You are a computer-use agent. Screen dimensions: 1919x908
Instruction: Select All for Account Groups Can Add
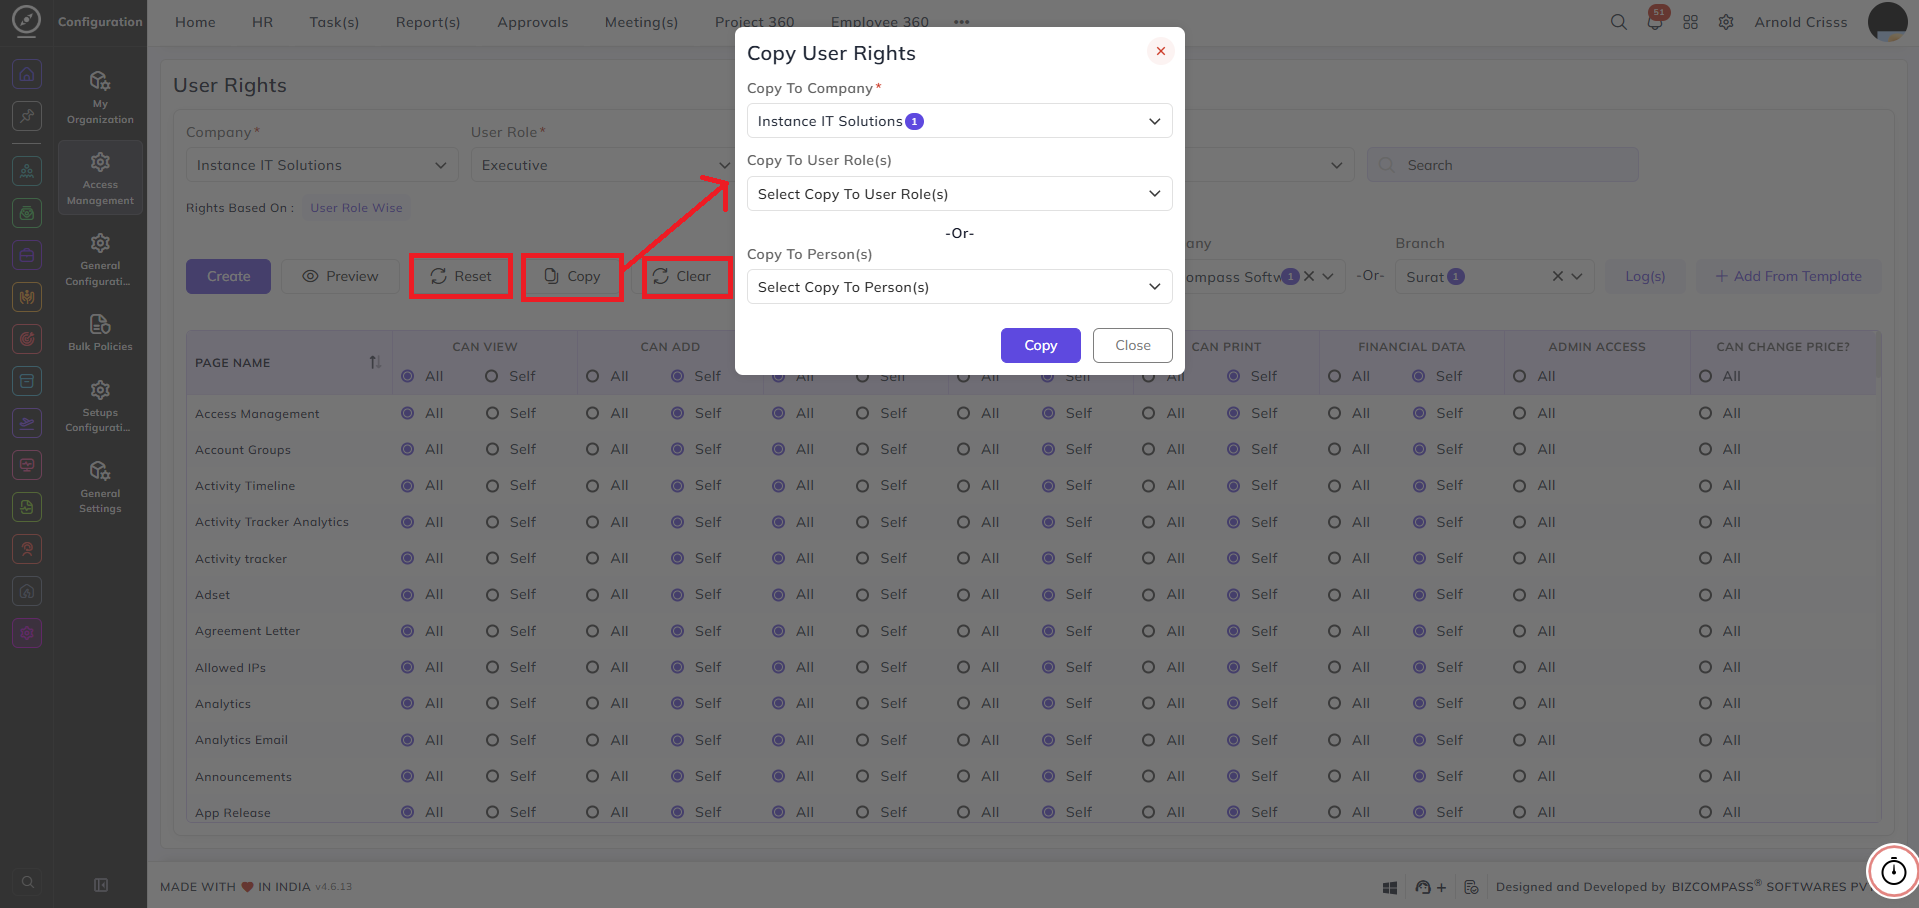coord(593,449)
